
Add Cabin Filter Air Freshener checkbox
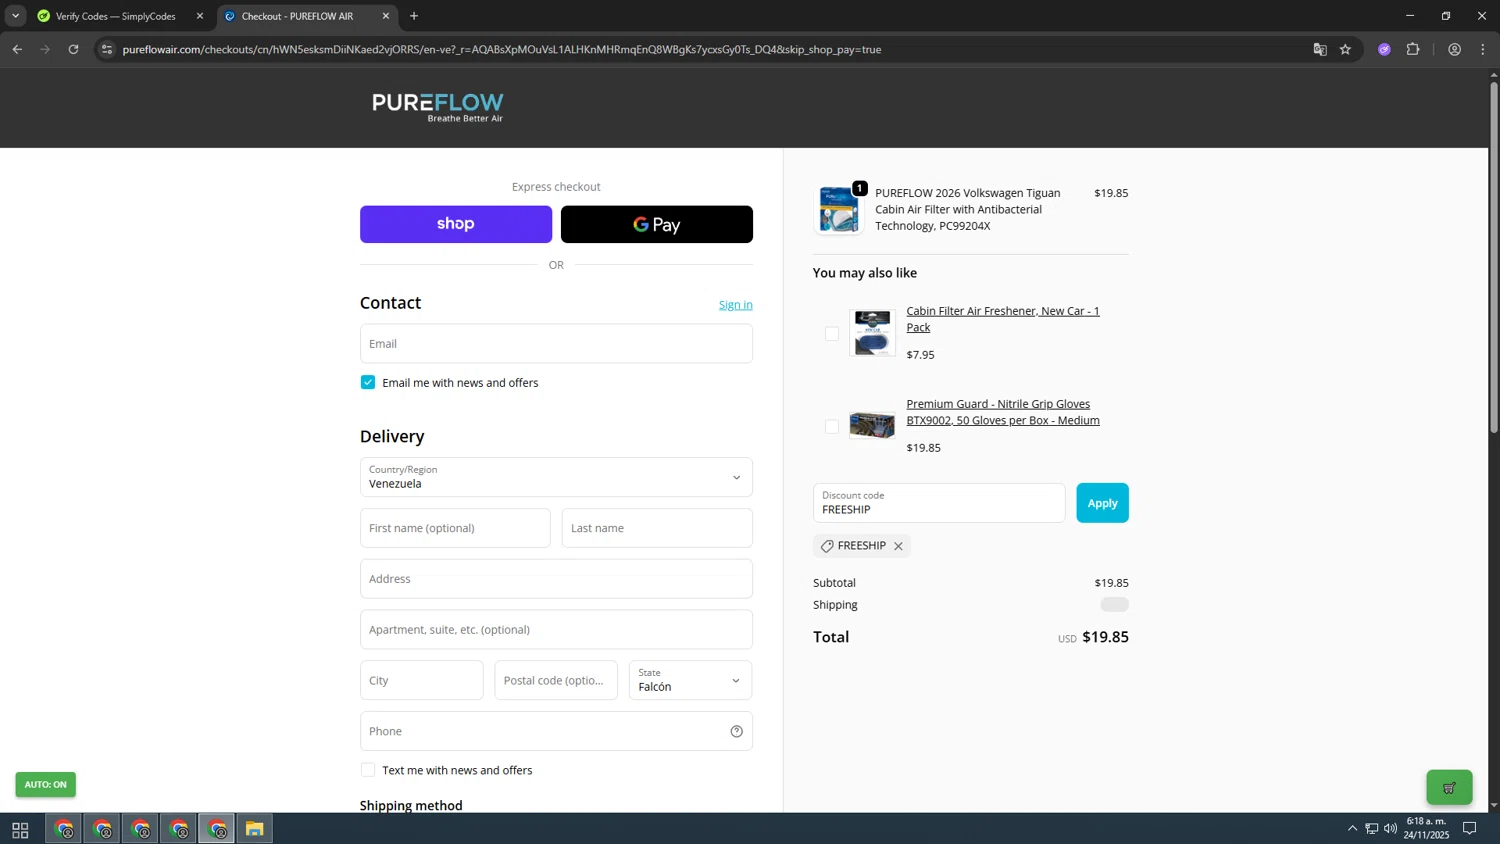pyautogui.click(x=832, y=334)
